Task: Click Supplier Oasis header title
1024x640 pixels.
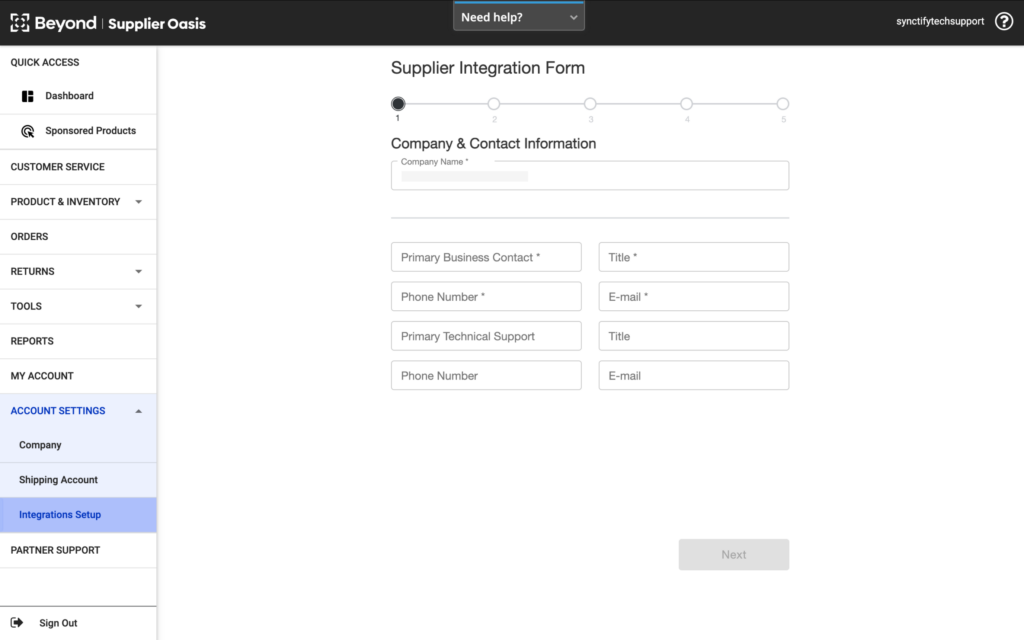Action: pos(157,24)
